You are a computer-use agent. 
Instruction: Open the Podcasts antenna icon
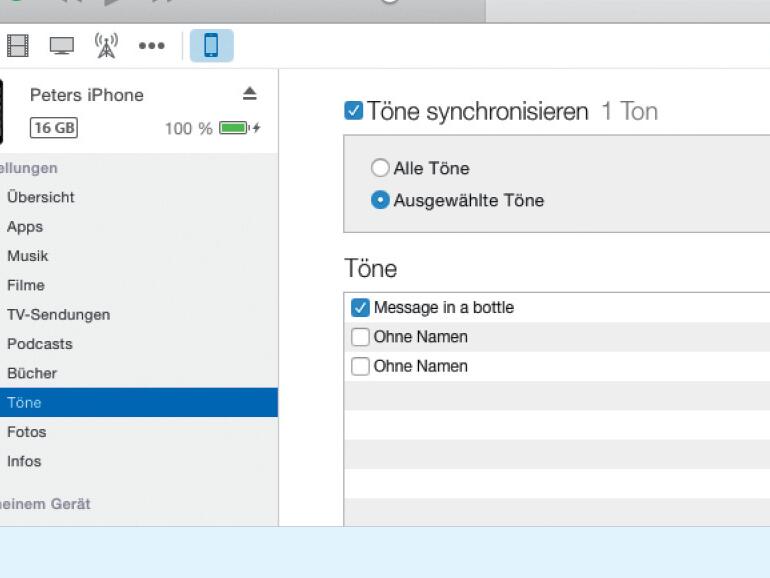pos(106,46)
